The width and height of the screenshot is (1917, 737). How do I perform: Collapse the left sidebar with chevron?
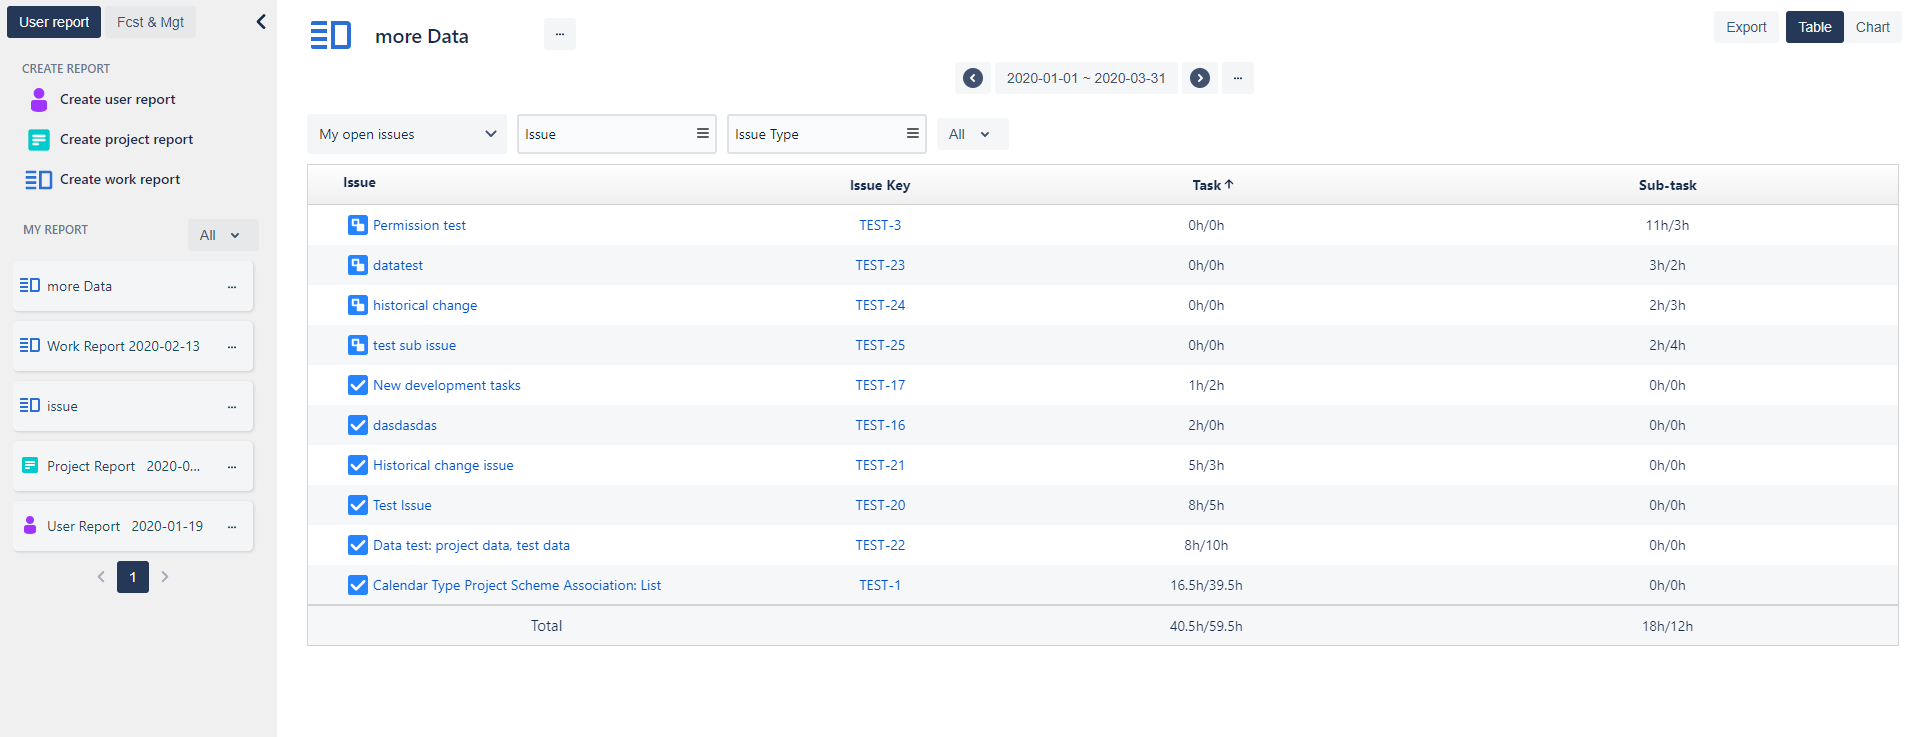[x=261, y=22]
